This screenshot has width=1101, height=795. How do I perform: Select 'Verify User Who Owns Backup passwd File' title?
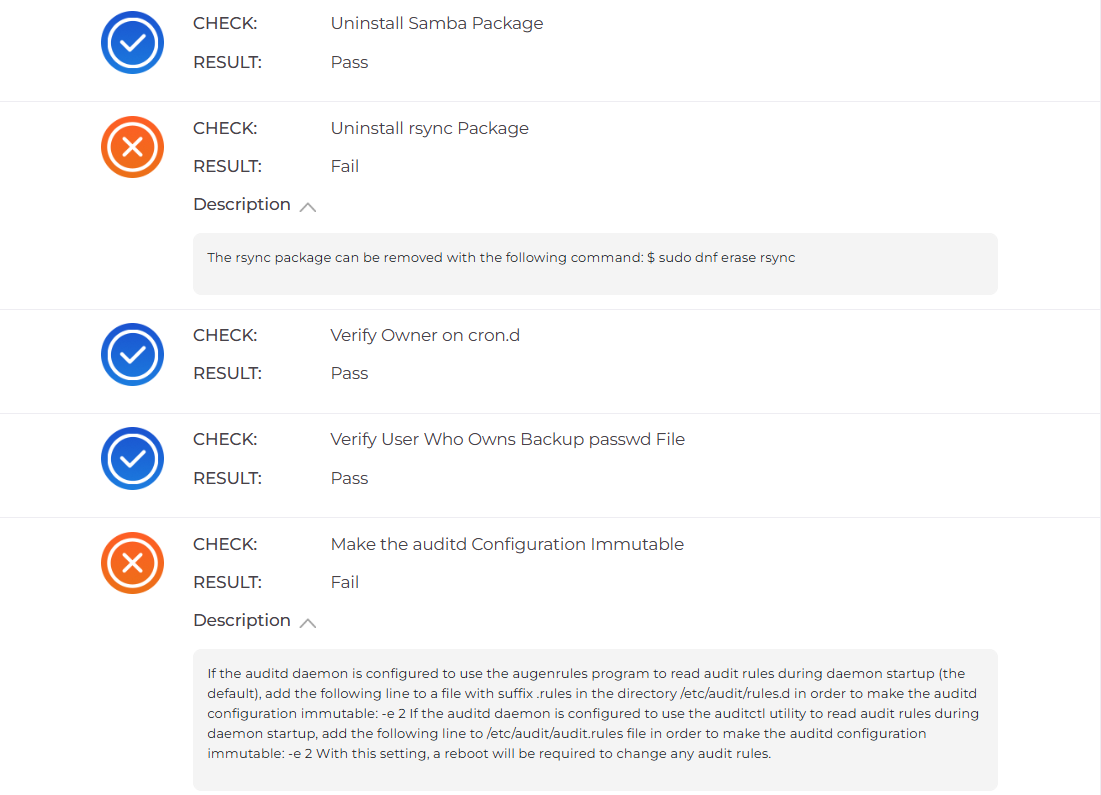pos(507,439)
